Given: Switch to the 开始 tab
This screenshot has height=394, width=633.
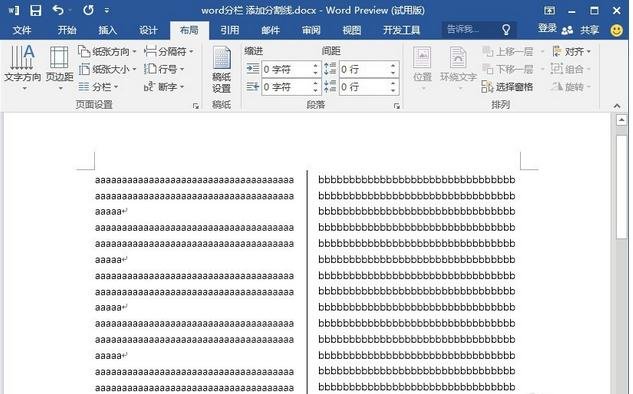Looking at the screenshot, I should tap(67, 30).
